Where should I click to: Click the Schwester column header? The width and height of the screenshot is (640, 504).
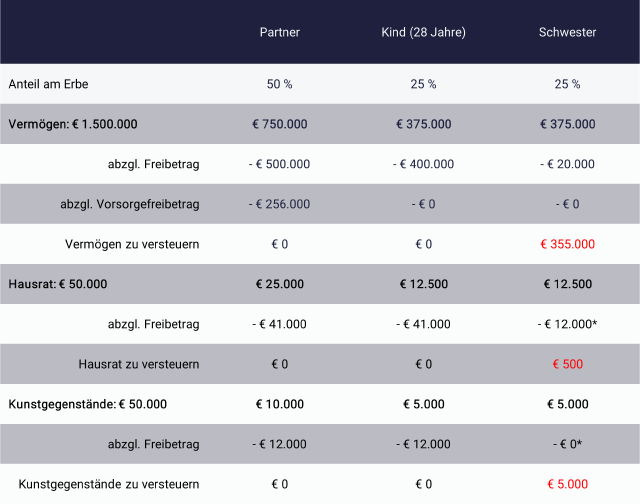tap(567, 32)
